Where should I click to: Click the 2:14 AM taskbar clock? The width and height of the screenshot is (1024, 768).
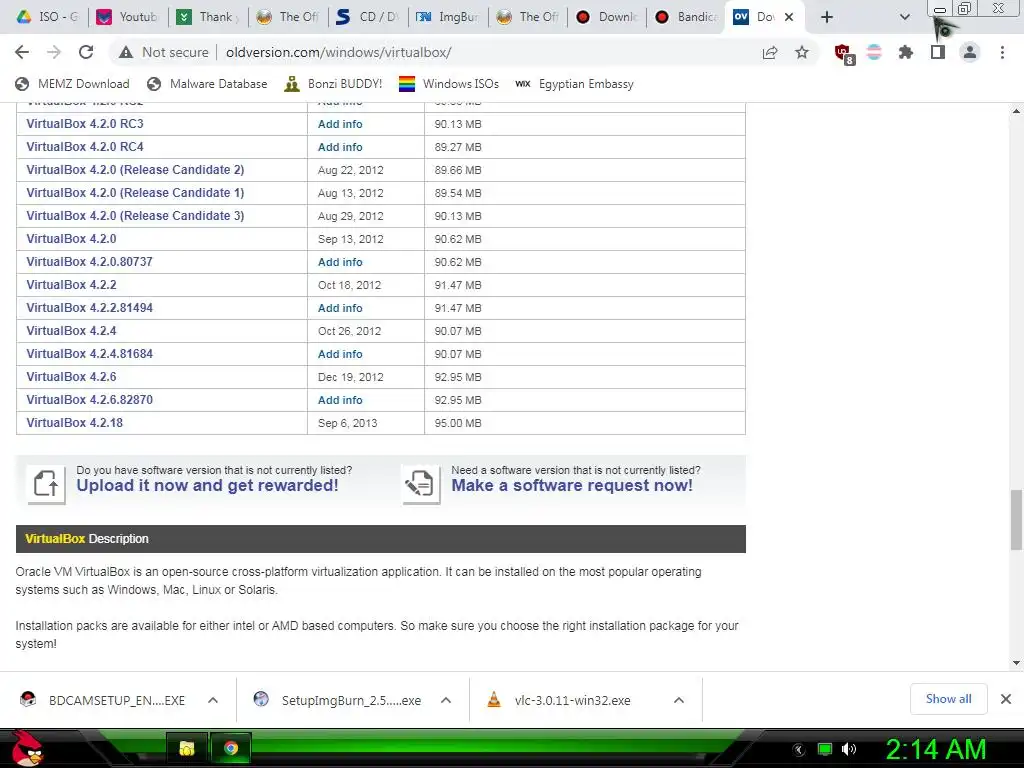click(935, 749)
